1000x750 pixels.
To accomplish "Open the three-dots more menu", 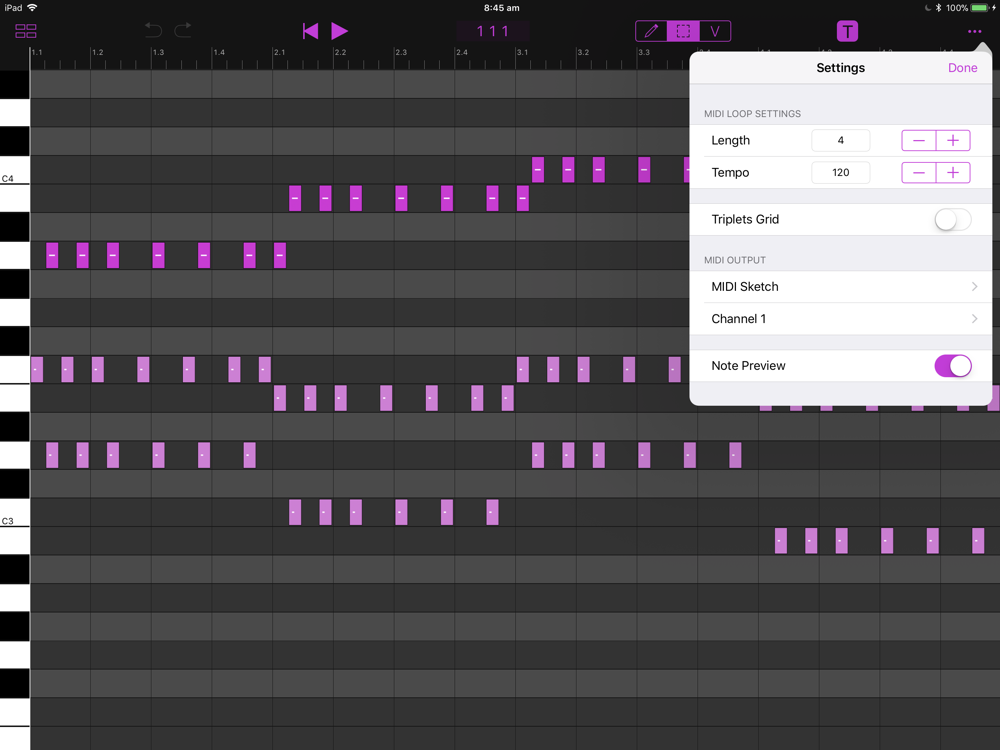I will tap(974, 31).
